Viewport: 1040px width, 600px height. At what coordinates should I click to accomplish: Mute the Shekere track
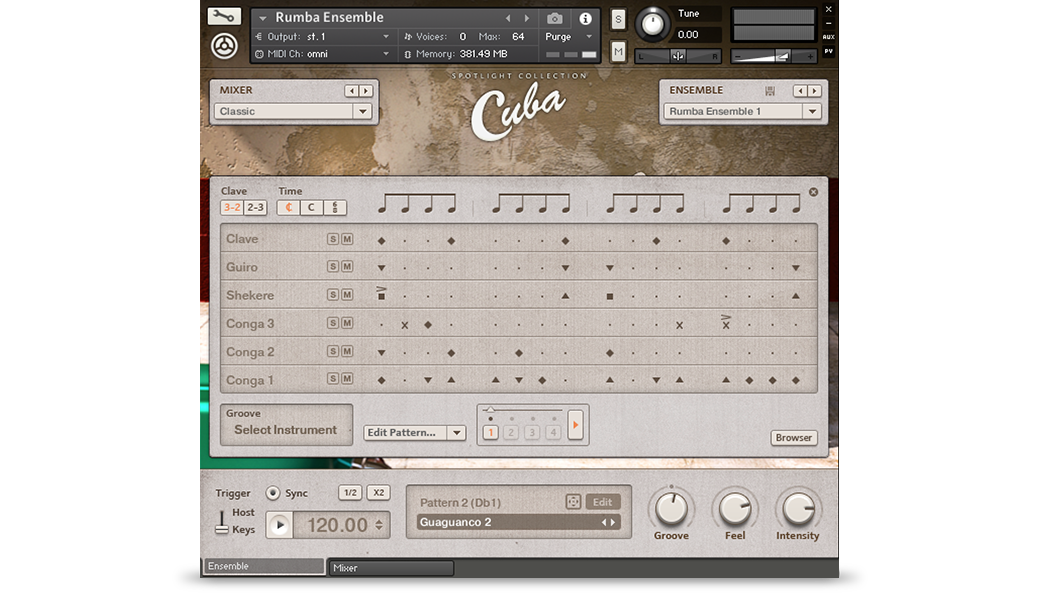pos(347,294)
